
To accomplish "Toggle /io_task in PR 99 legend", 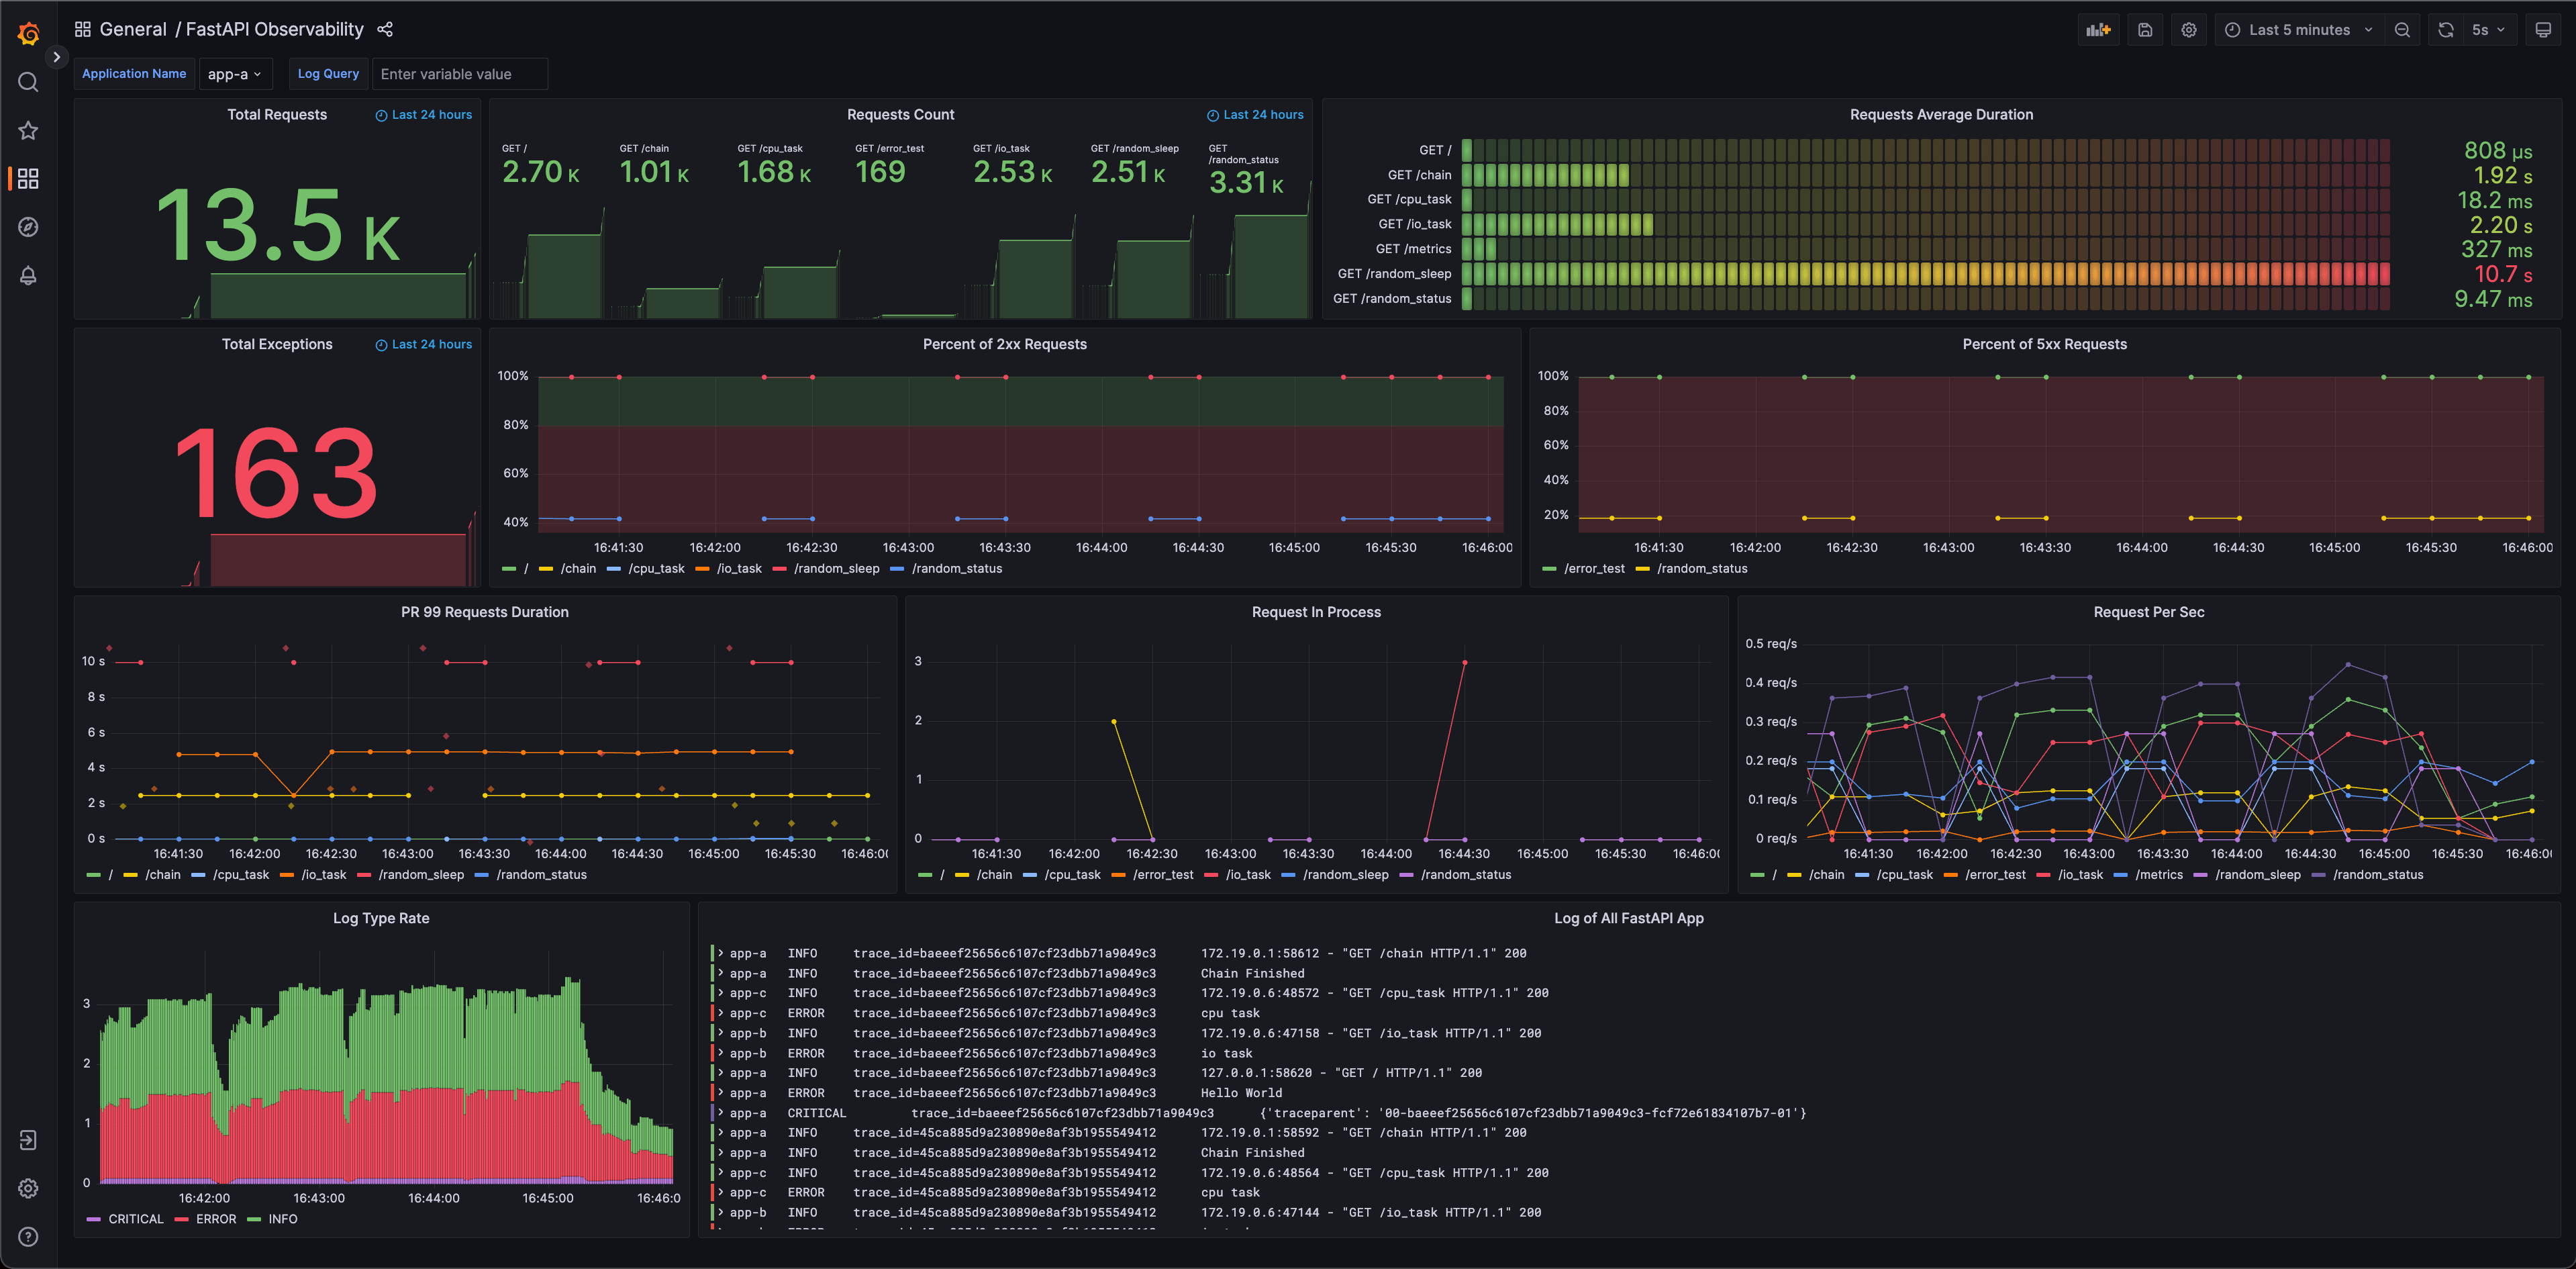I will 323,875.
